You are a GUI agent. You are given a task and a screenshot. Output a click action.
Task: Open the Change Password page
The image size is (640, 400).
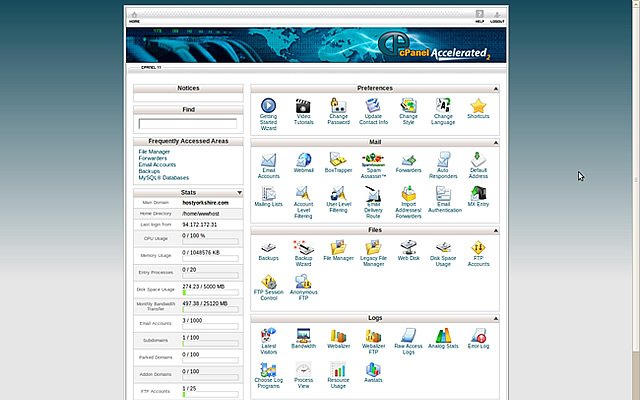point(338,111)
